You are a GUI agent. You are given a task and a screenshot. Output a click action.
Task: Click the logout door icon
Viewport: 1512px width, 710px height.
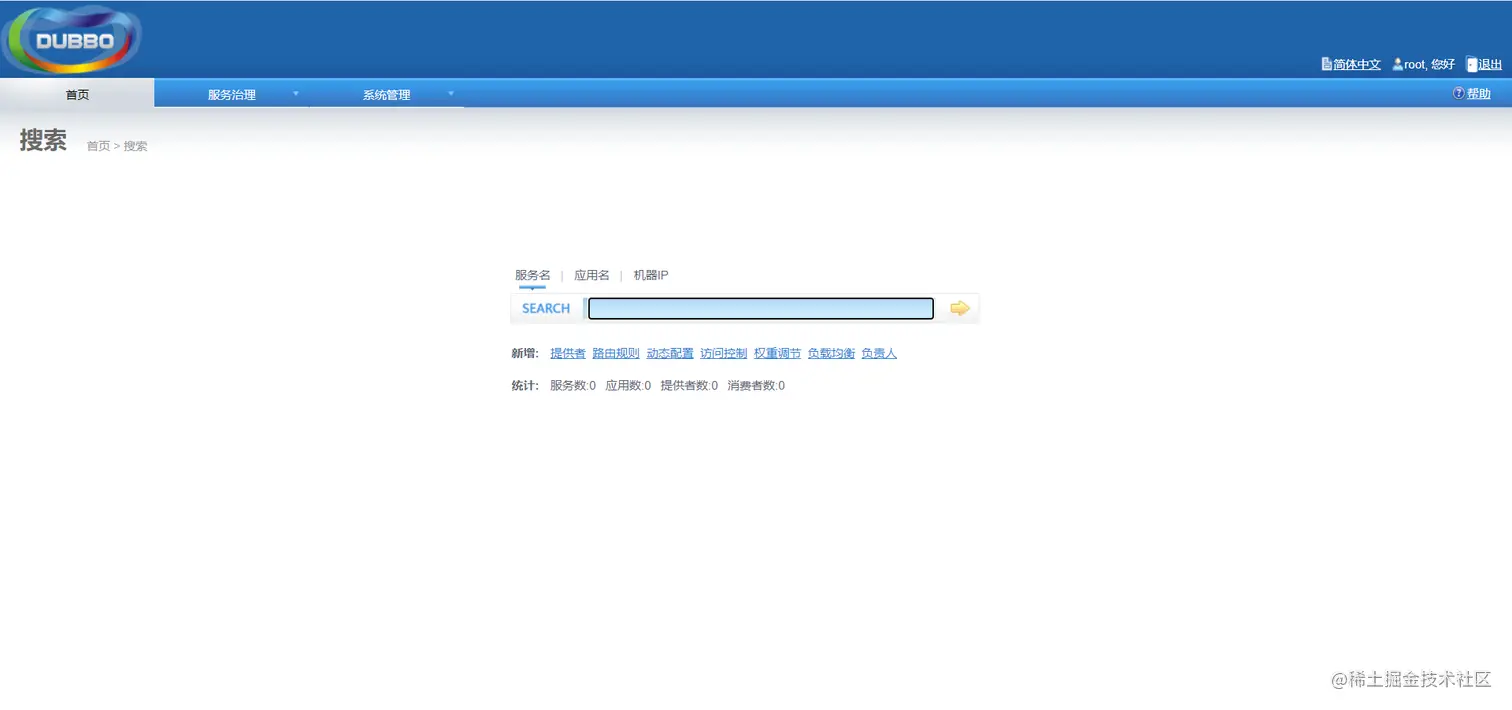[1471, 64]
